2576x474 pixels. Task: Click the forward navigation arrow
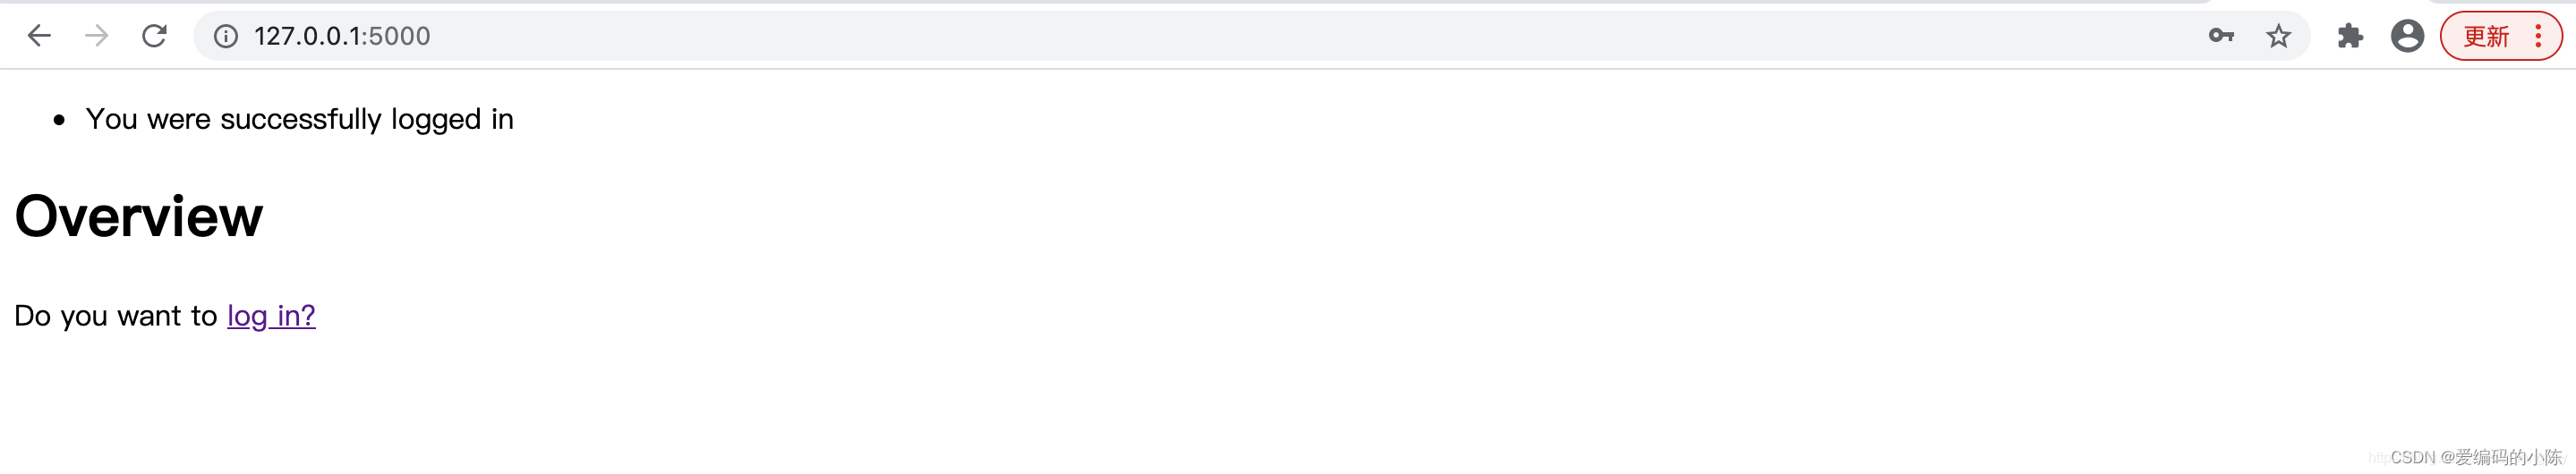pyautogui.click(x=96, y=36)
